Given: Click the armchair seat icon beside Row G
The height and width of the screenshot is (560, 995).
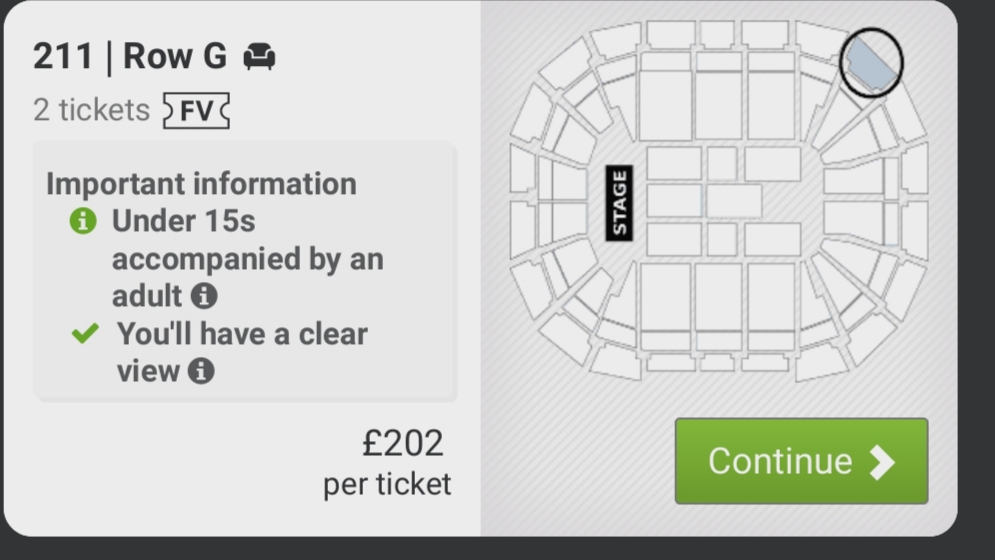Looking at the screenshot, I should click(260, 56).
